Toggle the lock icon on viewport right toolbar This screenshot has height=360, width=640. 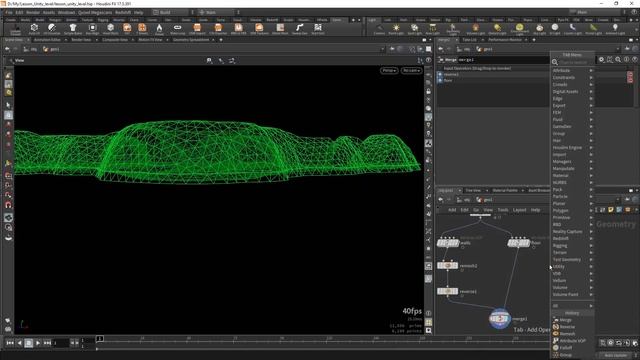[x=428, y=91]
